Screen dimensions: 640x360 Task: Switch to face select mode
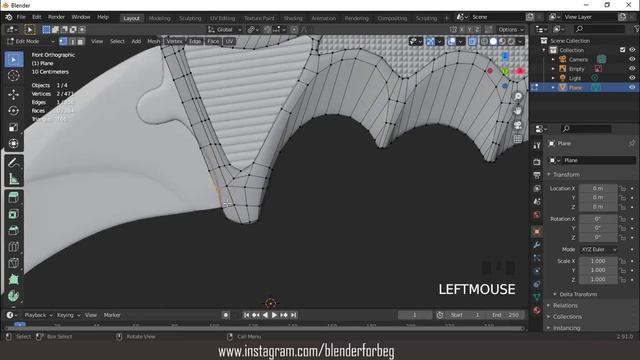coord(81,41)
